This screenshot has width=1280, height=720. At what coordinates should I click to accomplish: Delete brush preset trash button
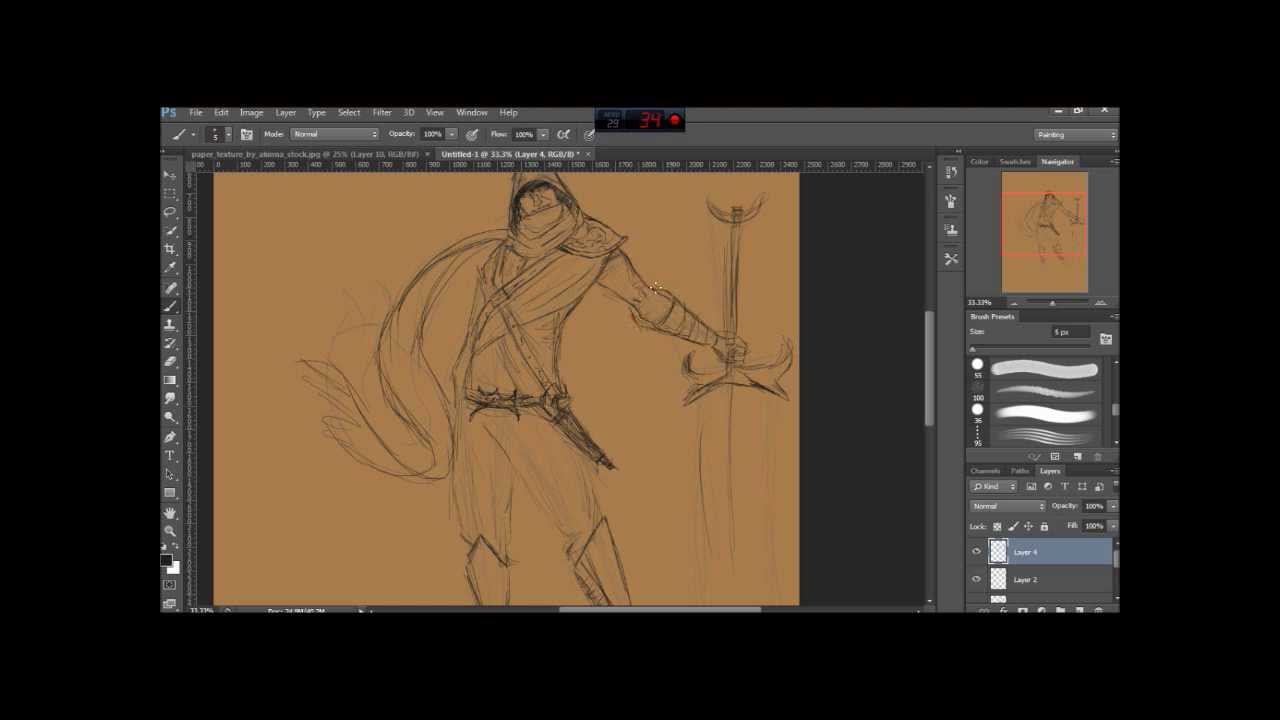(1098, 456)
